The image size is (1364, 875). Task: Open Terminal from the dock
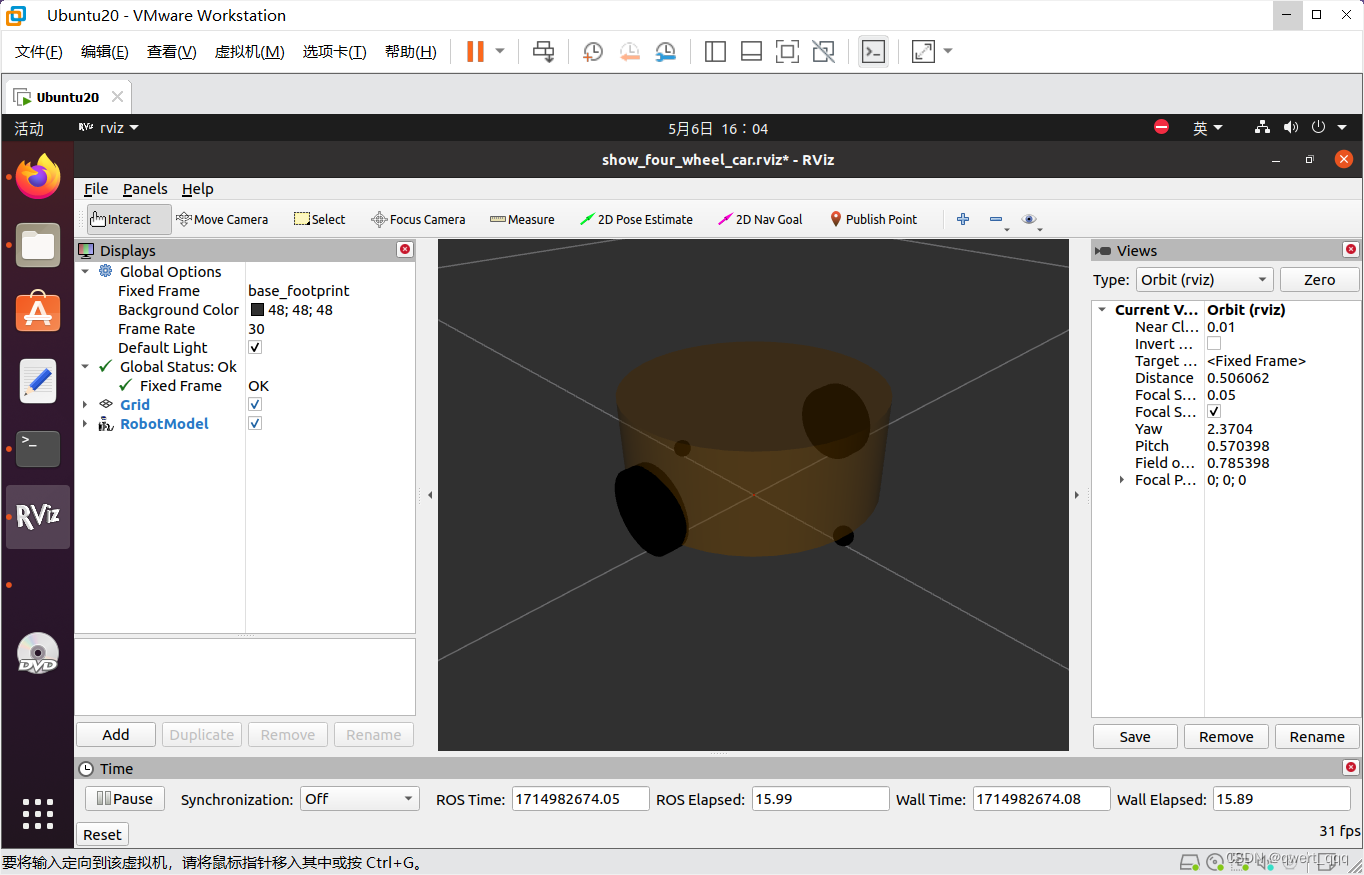(38, 449)
